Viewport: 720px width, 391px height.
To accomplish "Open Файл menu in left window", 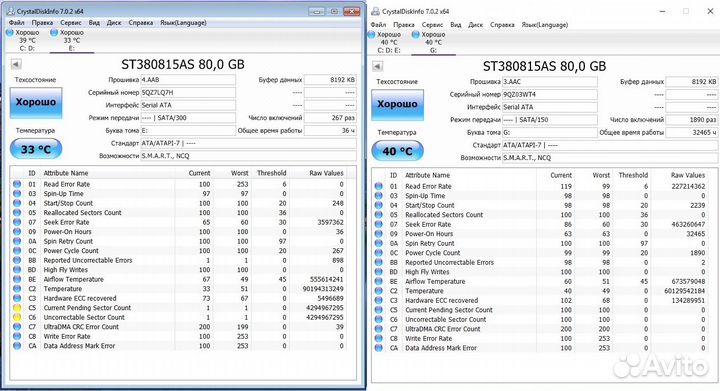I will click(17, 22).
